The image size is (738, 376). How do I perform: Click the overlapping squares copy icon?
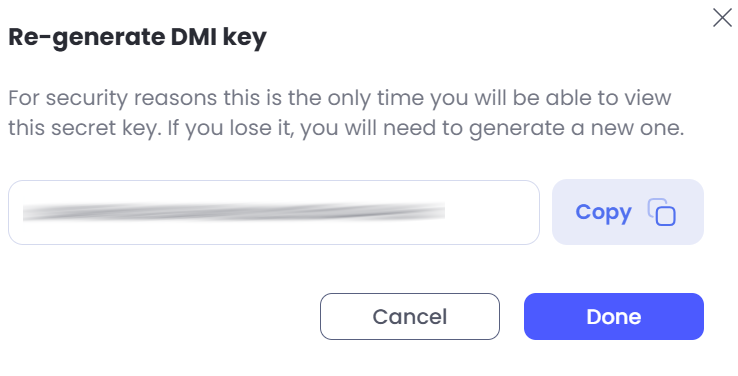pos(661,212)
